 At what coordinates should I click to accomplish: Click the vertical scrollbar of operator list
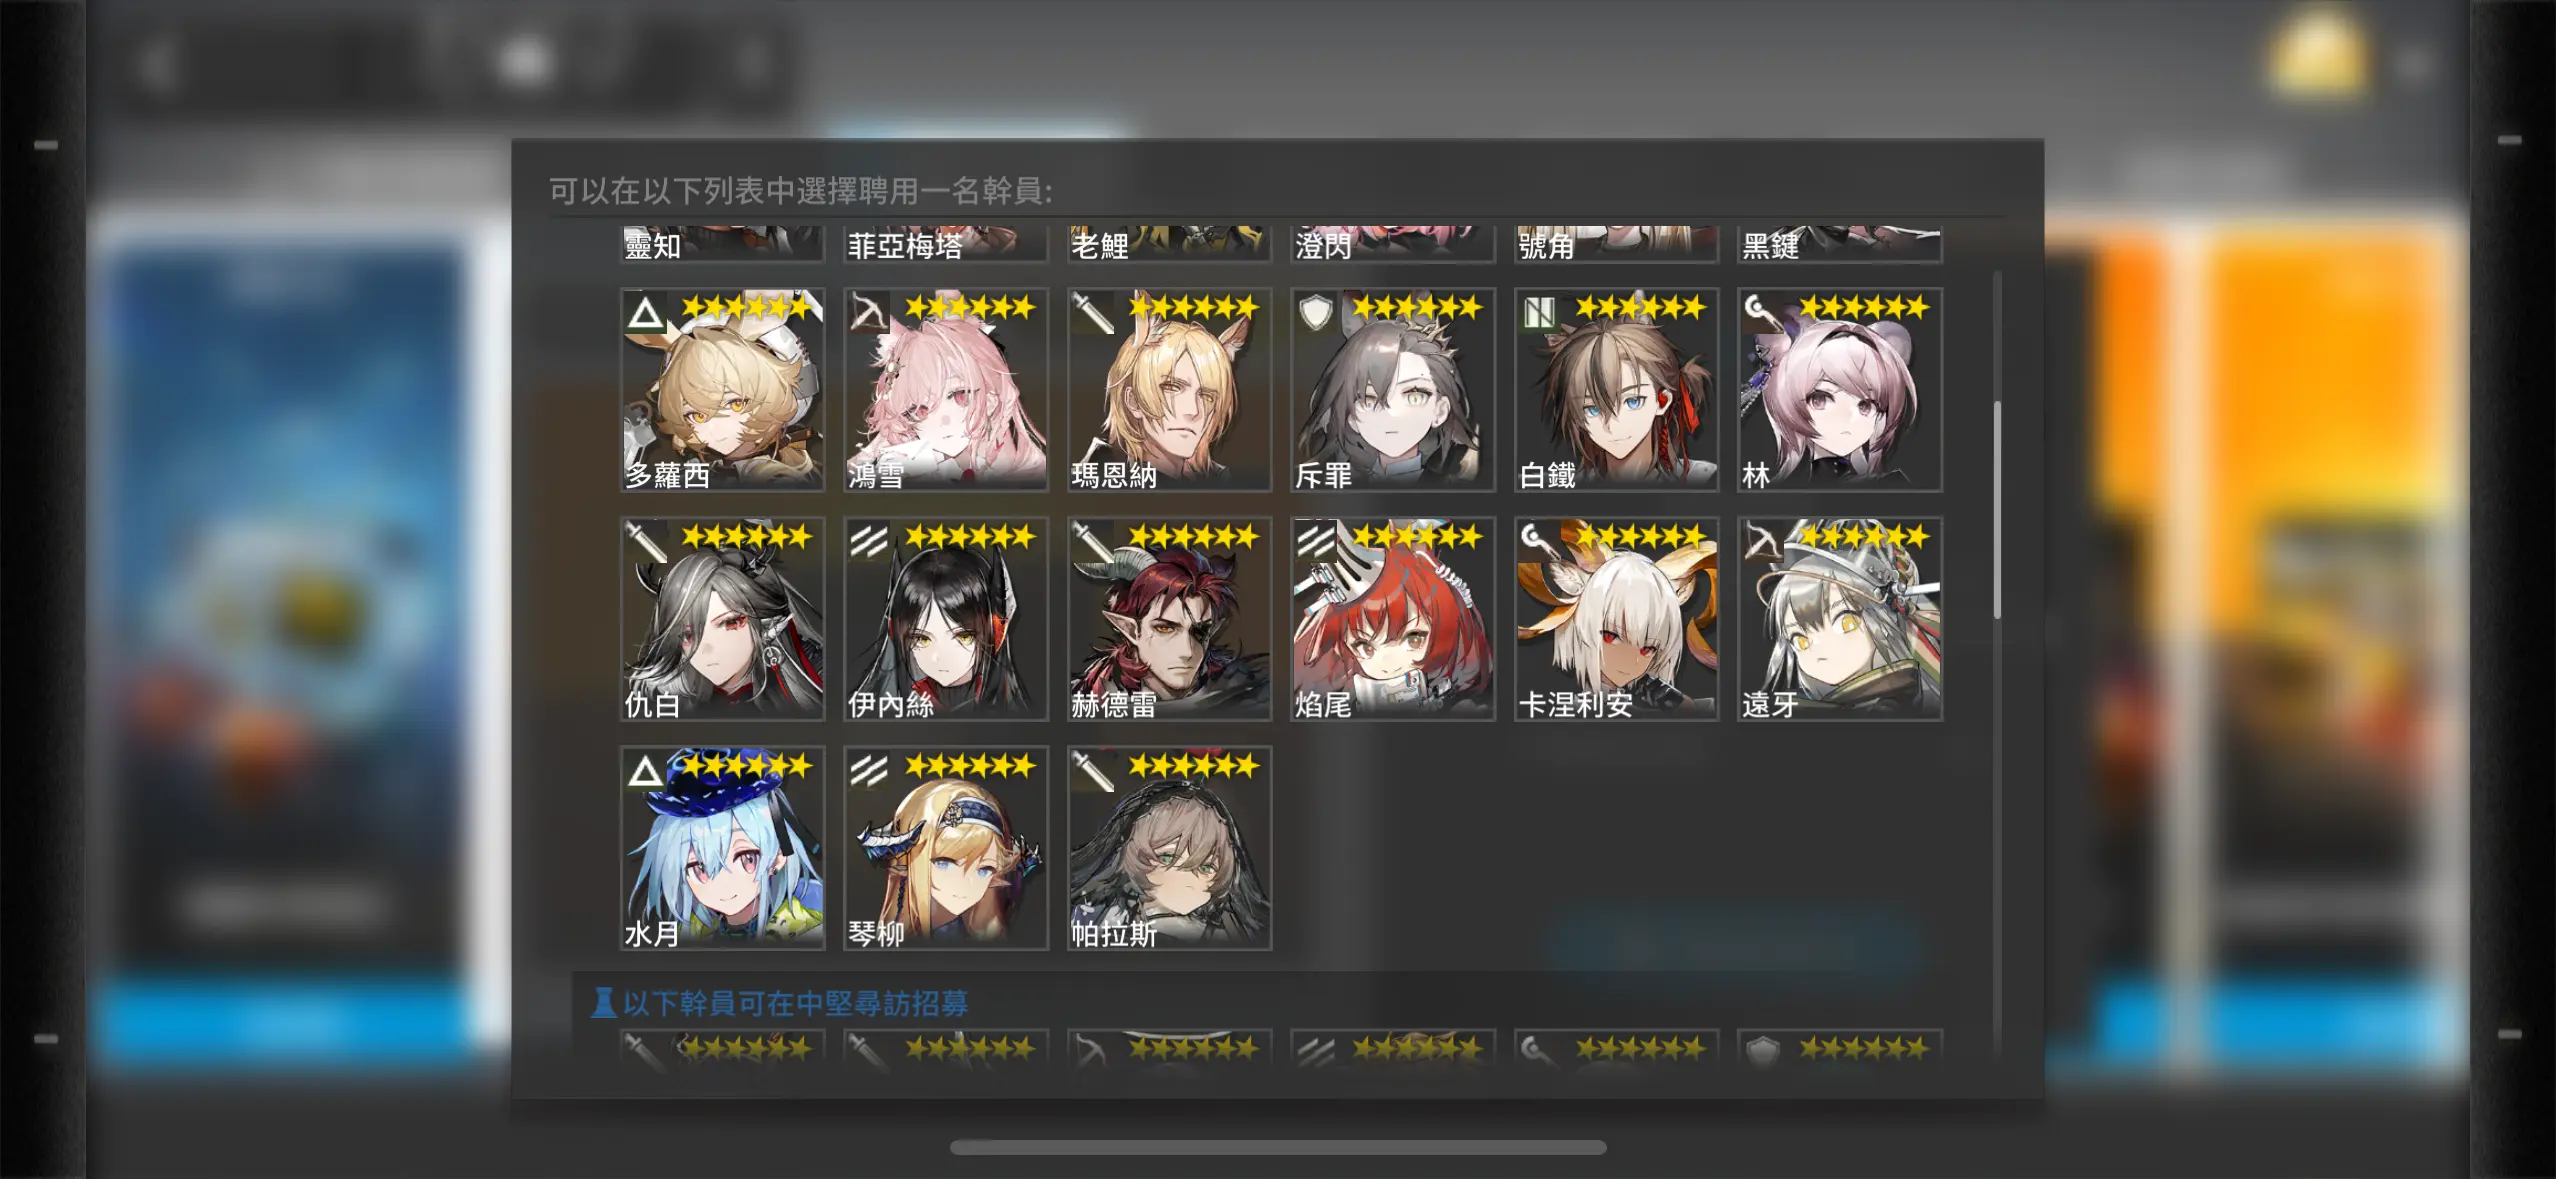pyautogui.click(x=1997, y=510)
